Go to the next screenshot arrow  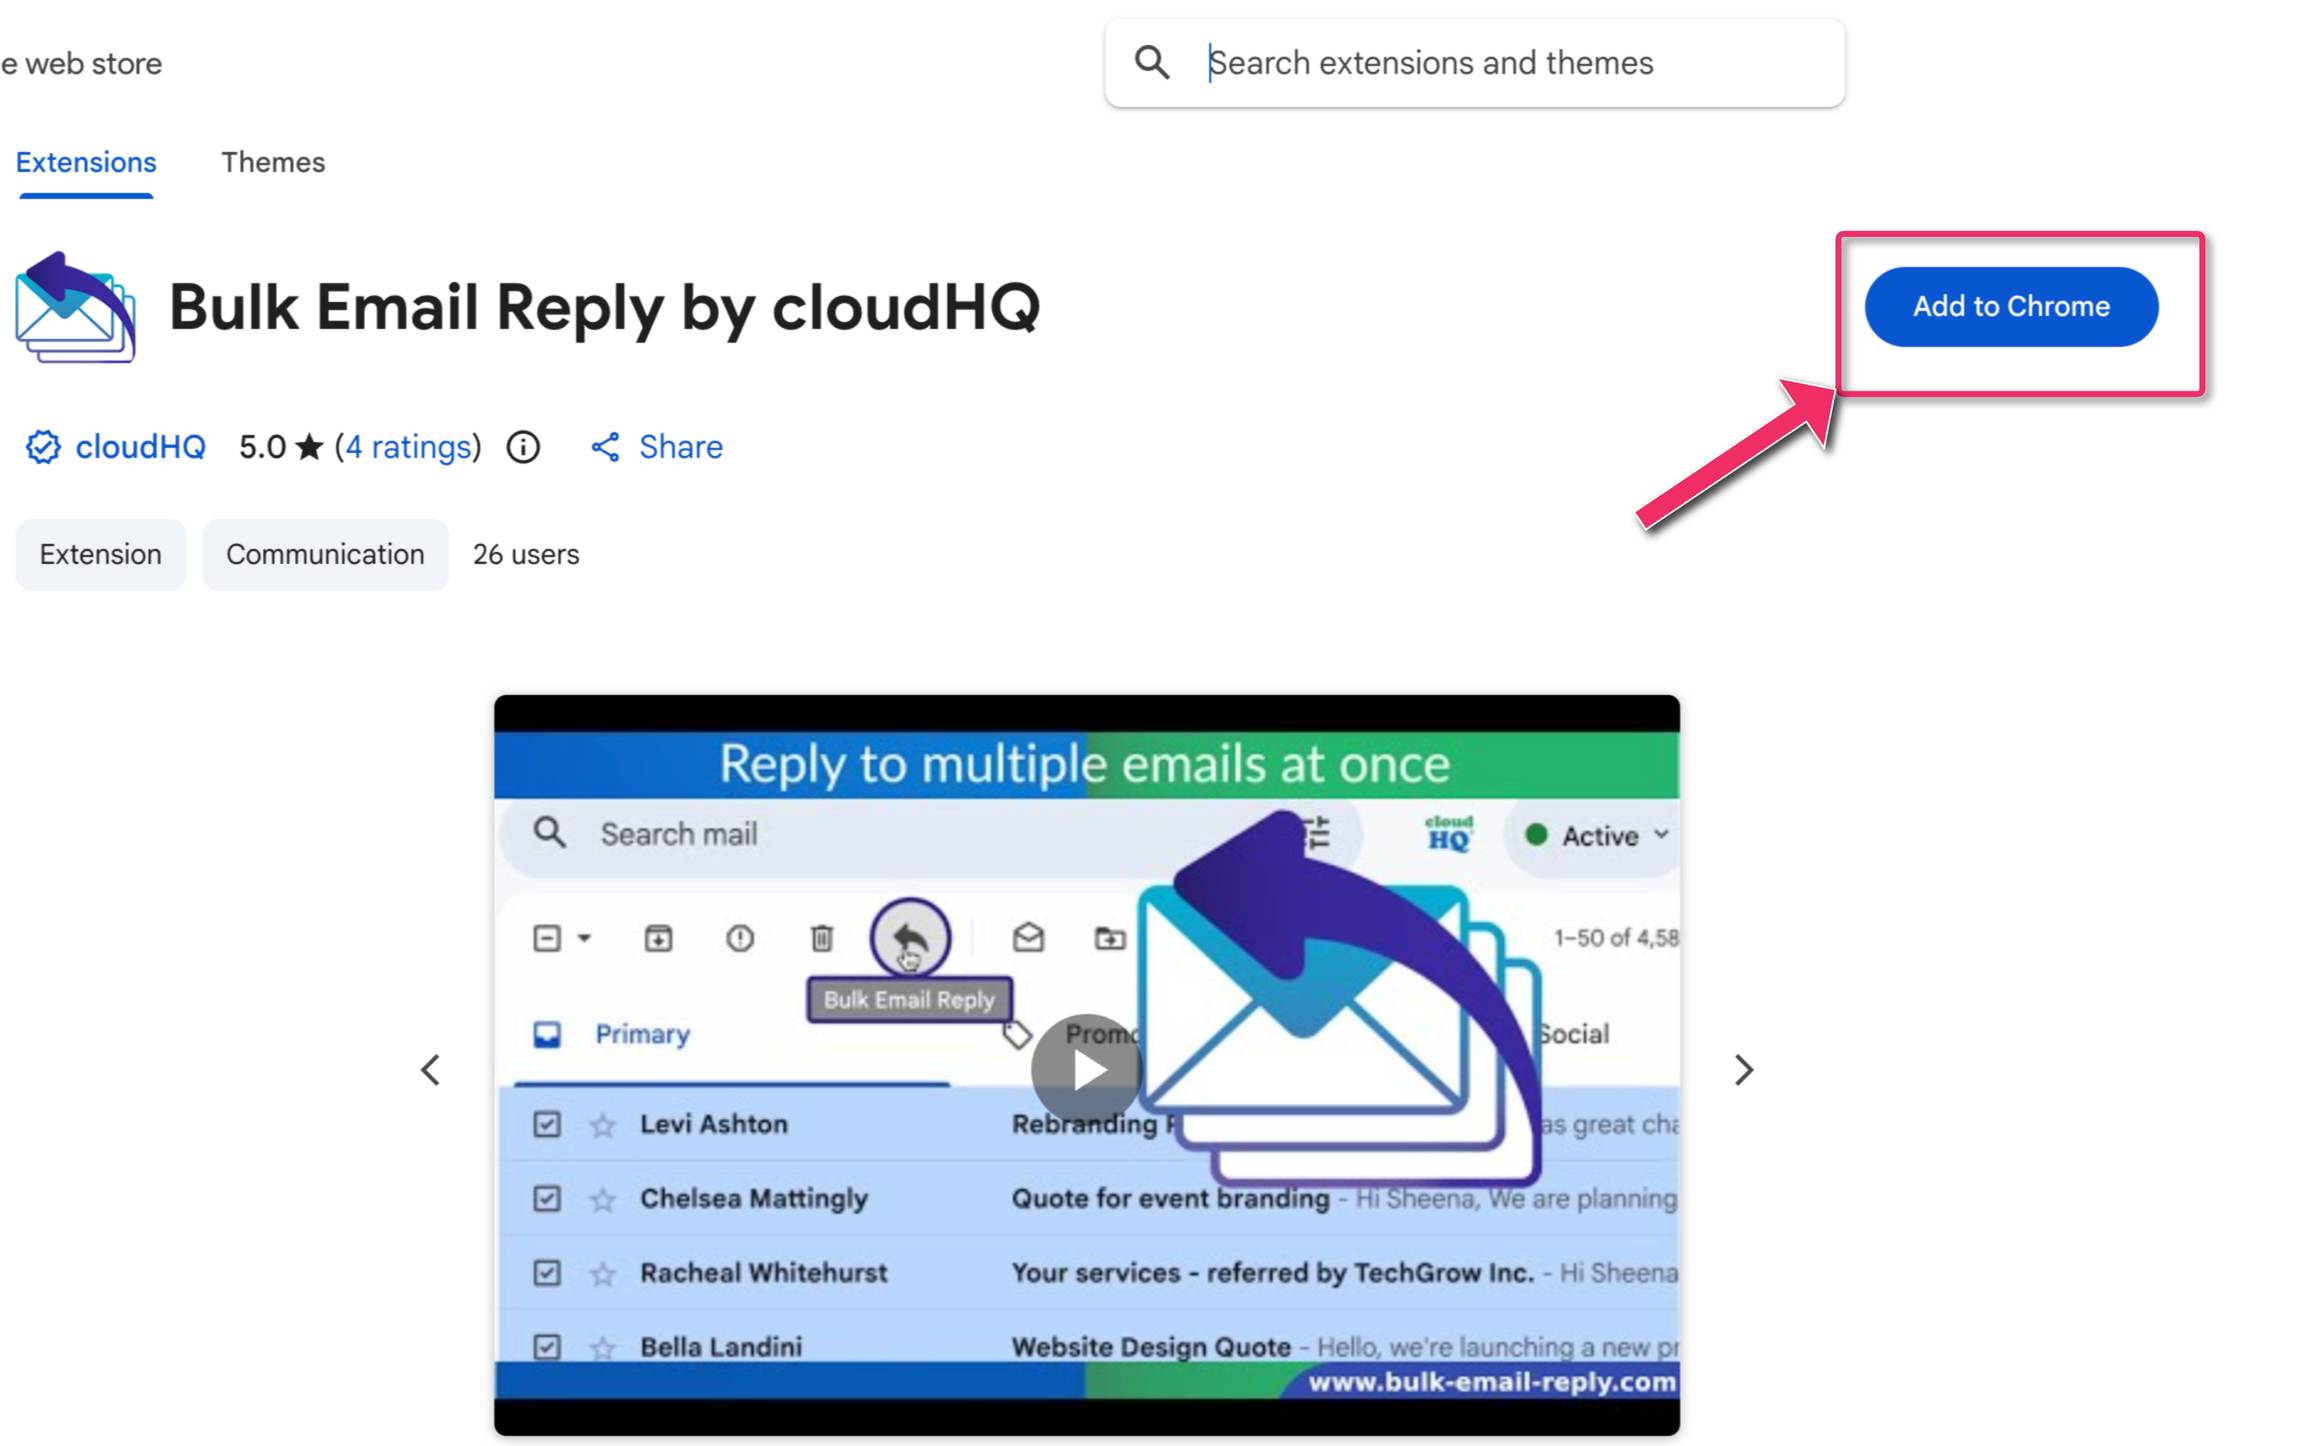click(1743, 1070)
